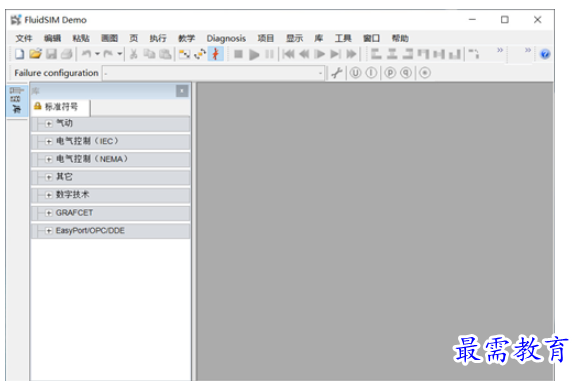Open the 项目 menu
577x381 pixels.
265,38
